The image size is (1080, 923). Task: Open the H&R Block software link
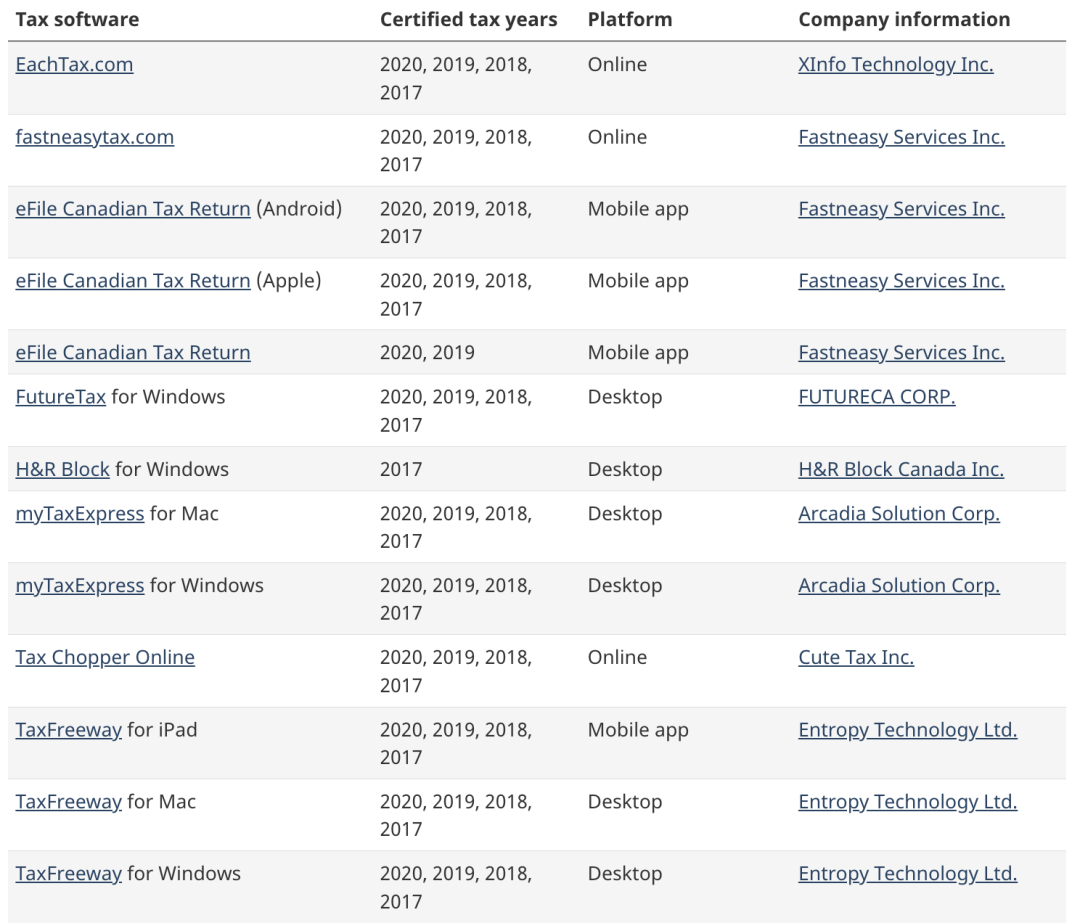[x=62, y=469]
